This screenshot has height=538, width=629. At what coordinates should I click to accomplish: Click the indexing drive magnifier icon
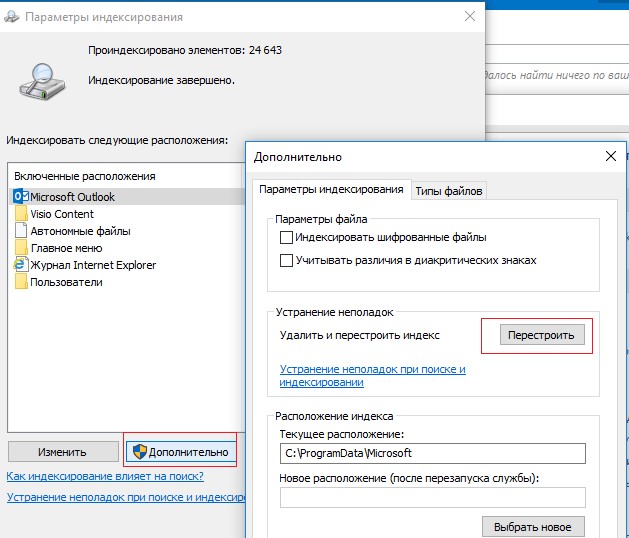[x=42, y=81]
